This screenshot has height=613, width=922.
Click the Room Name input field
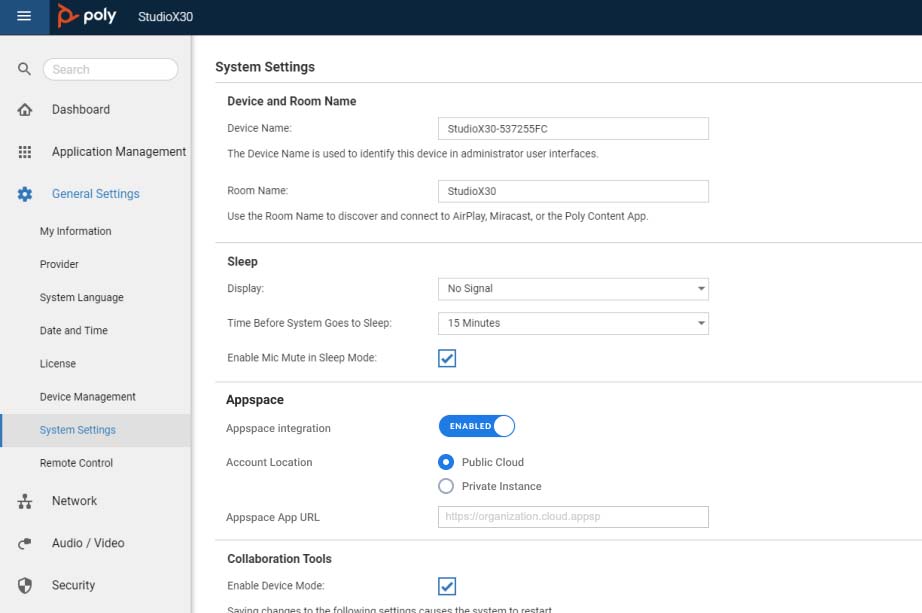click(x=573, y=191)
